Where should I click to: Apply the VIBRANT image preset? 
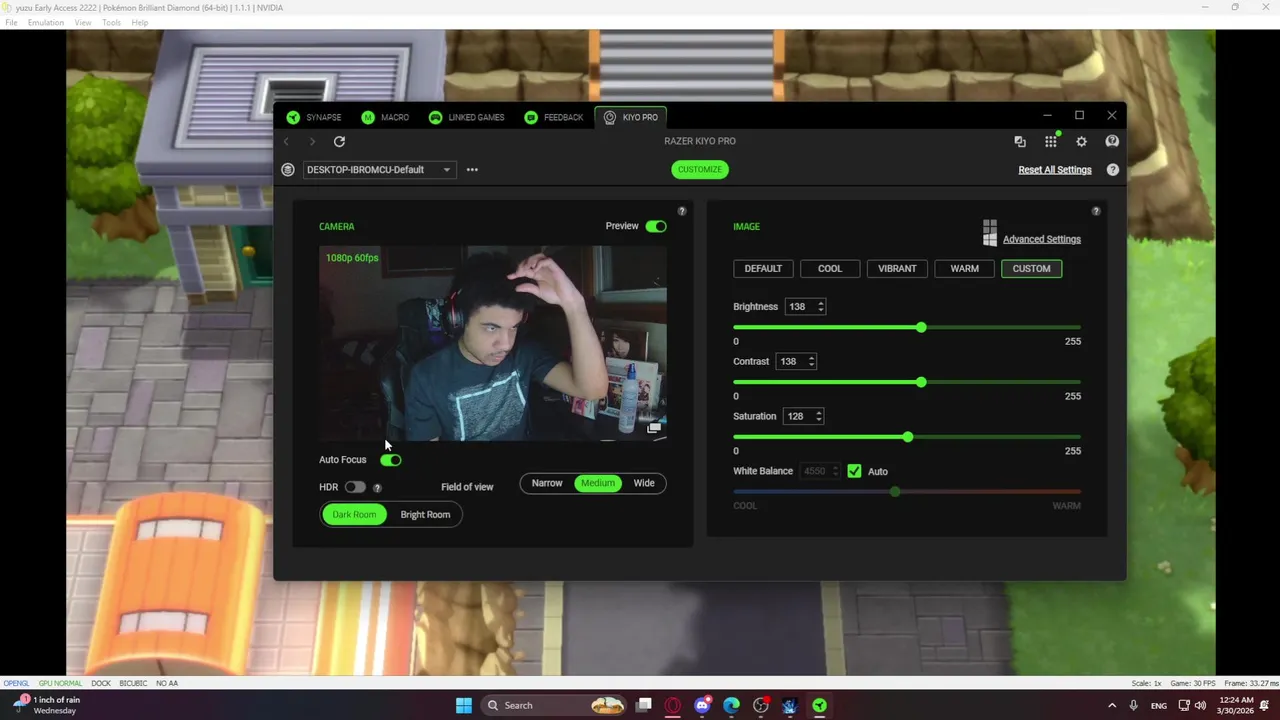(x=897, y=268)
